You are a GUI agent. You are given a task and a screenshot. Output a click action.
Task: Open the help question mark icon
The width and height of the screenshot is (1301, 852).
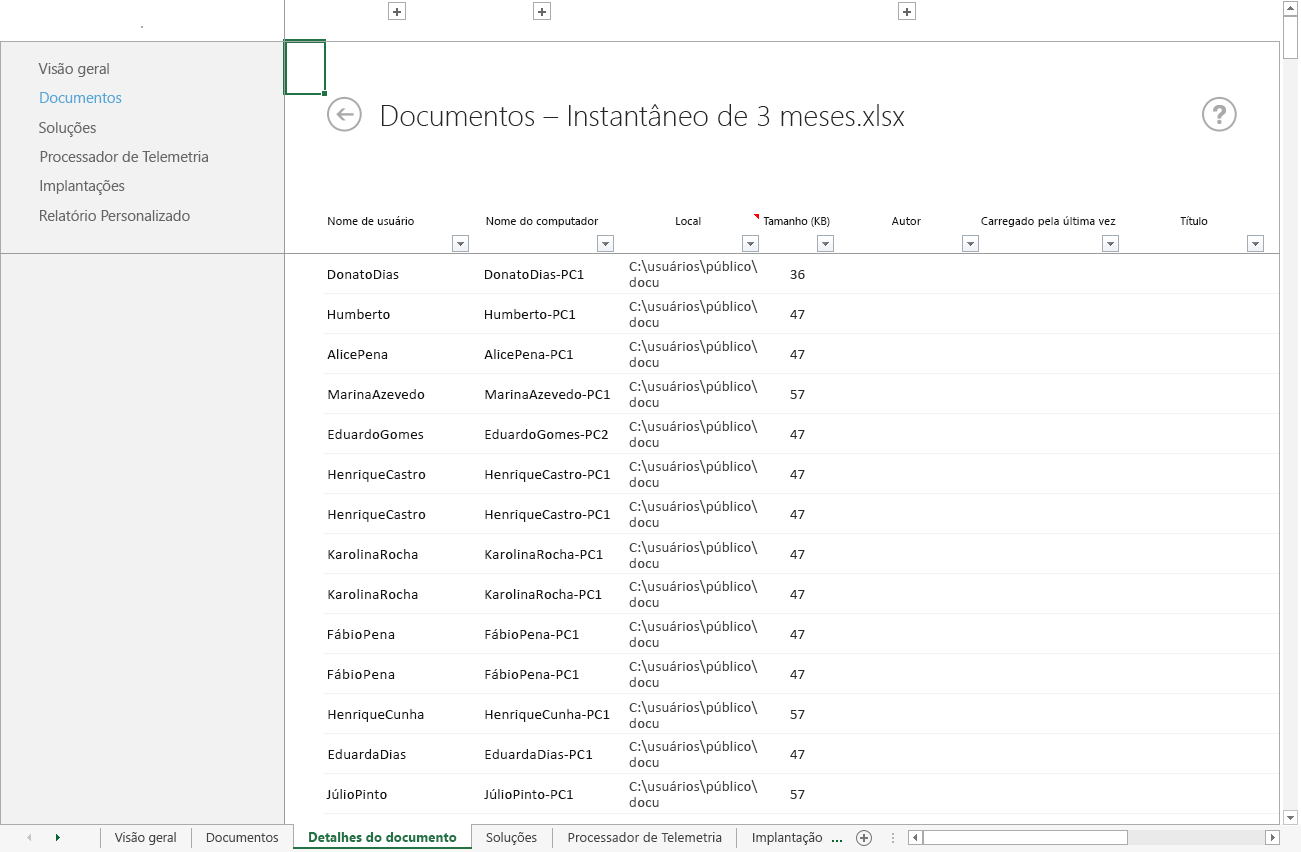coord(1219,114)
